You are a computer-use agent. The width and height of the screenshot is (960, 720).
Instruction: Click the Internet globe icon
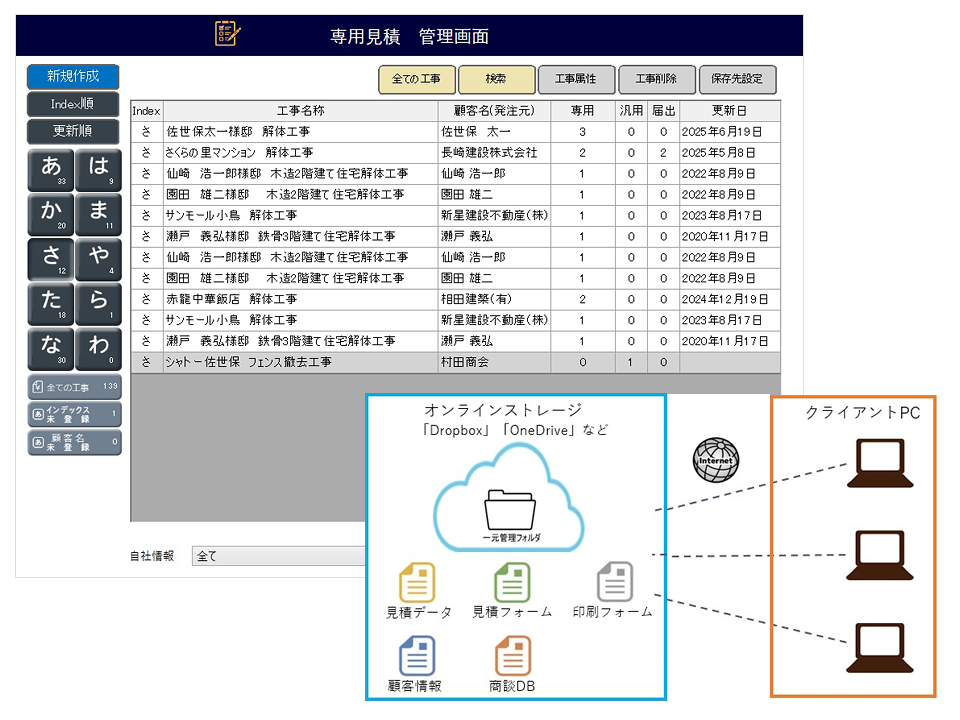[x=716, y=460]
